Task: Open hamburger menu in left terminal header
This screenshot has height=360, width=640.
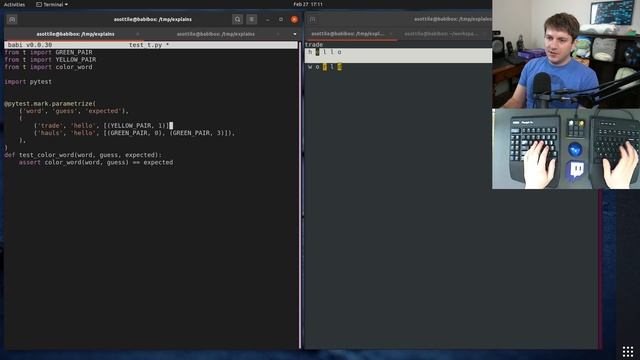Action: pyautogui.click(x=251, y=19)
